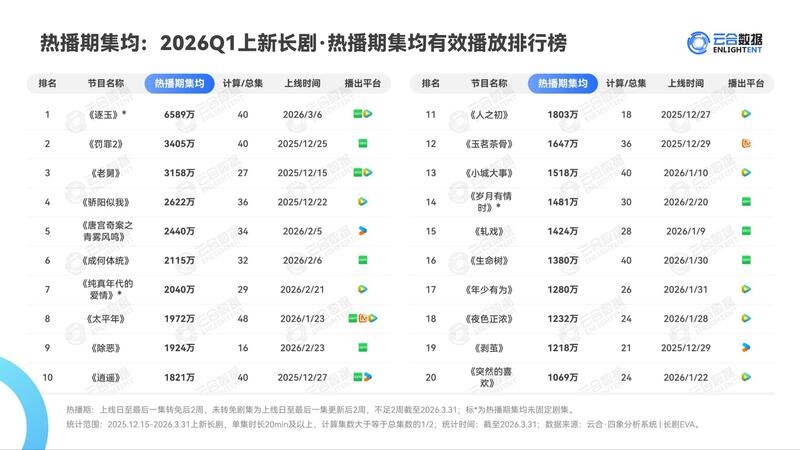
Task: Select the left table's blue 热播期集均 header
Action: click(x=180, y=84)
